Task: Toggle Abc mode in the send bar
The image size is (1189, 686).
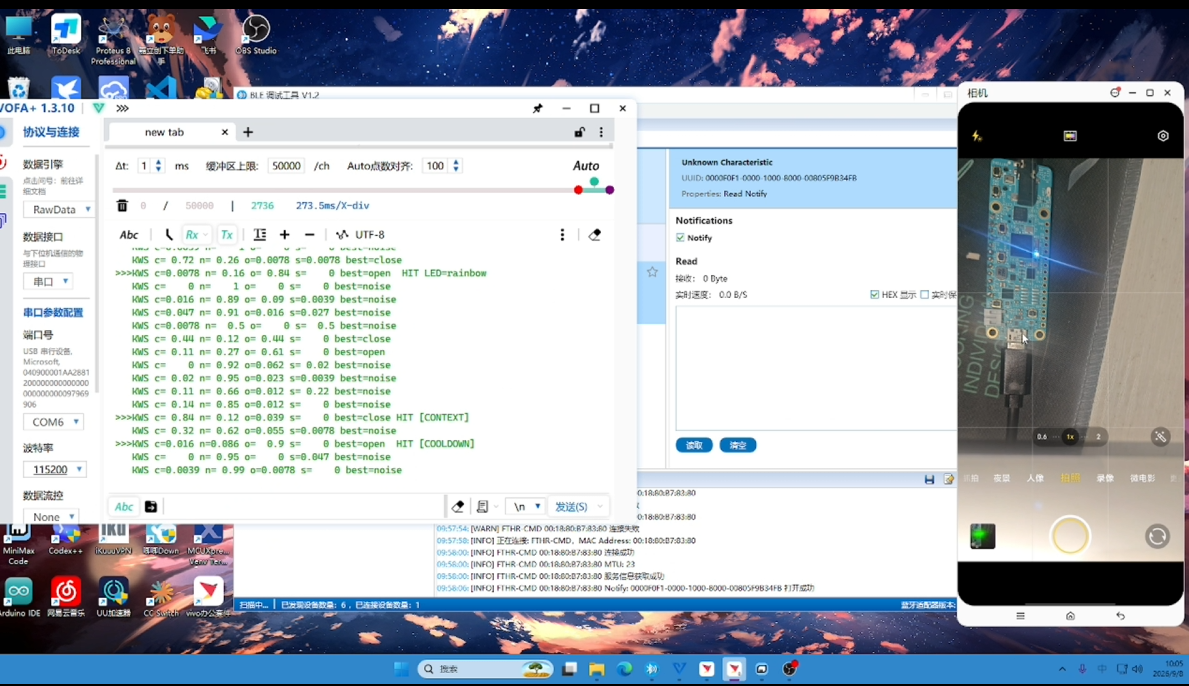Action: (124, 506)
